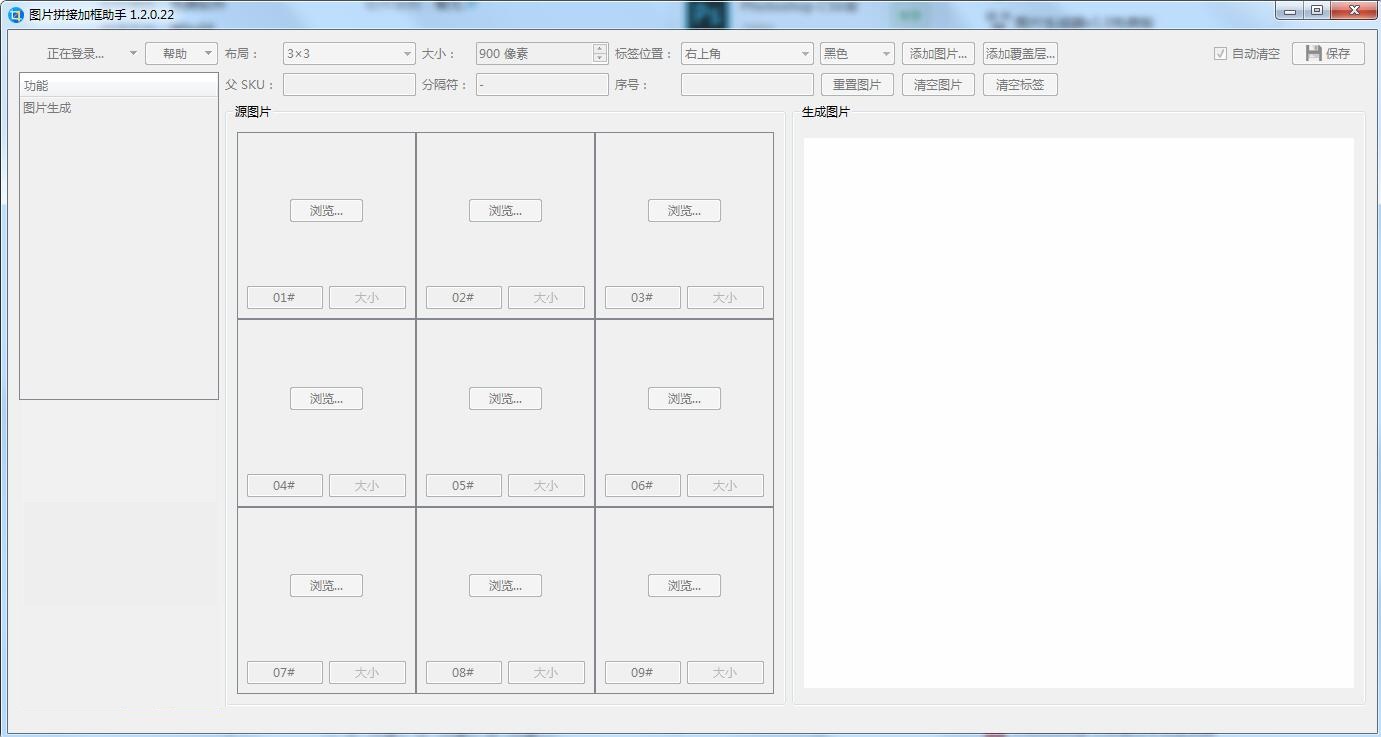The width and height of the screenshot is (1381, 737).
Task: Open the 帮助 dropdown menu
Action: (182, 54)
